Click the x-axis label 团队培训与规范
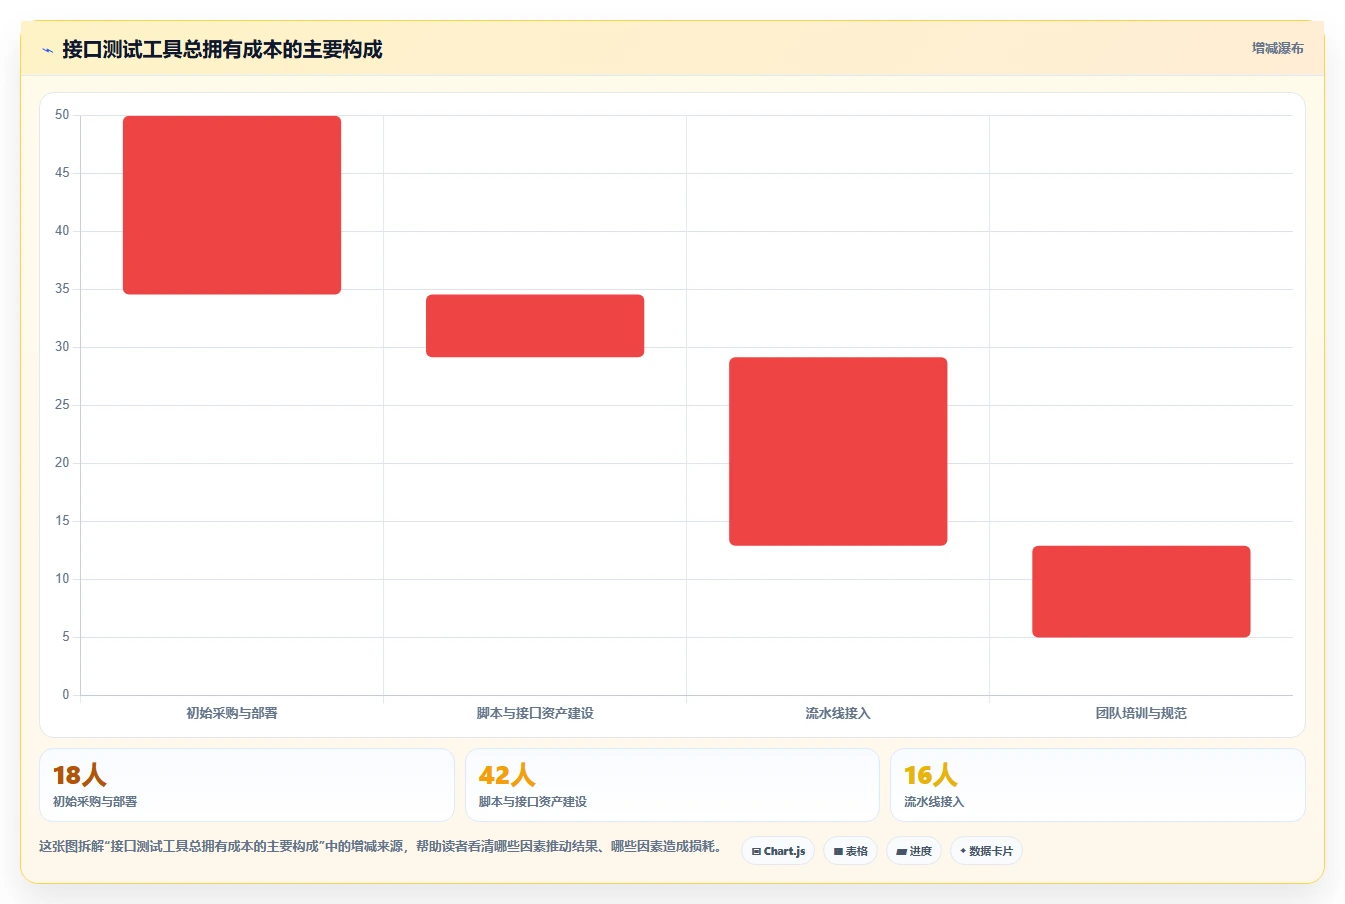Screen dimensions: 1345x904 point(1141,713)
